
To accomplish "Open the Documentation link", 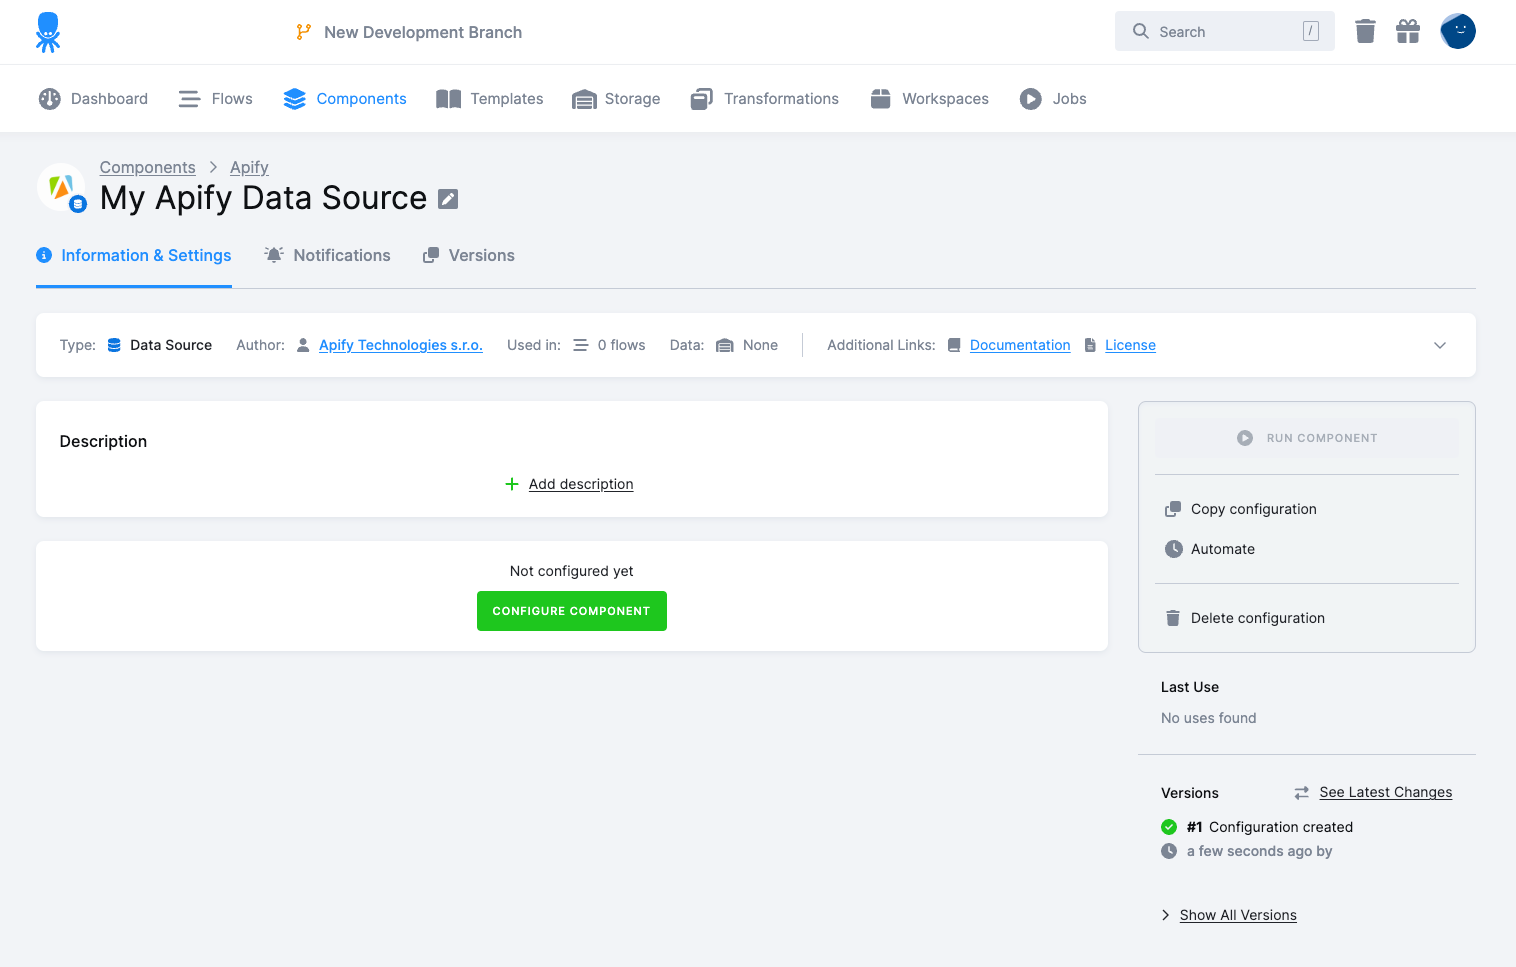I will point(1020,344).
